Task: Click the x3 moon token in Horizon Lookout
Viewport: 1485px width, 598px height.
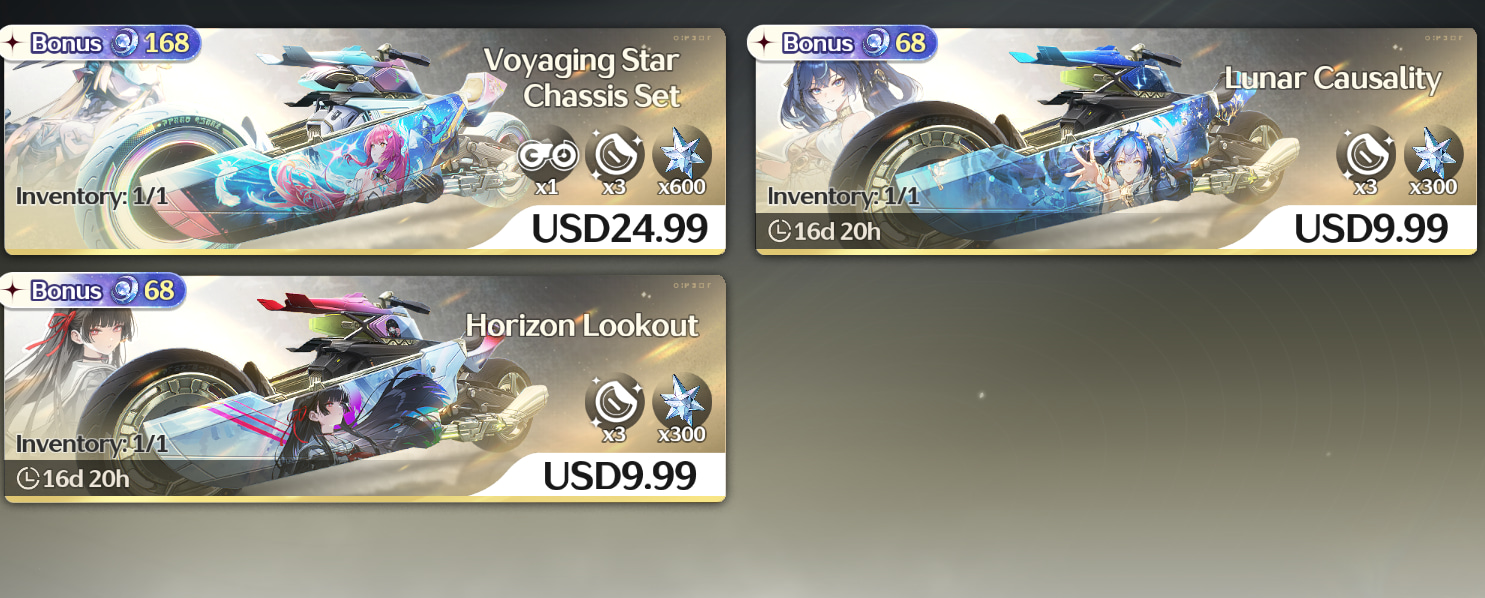Action: pos(615,403)
